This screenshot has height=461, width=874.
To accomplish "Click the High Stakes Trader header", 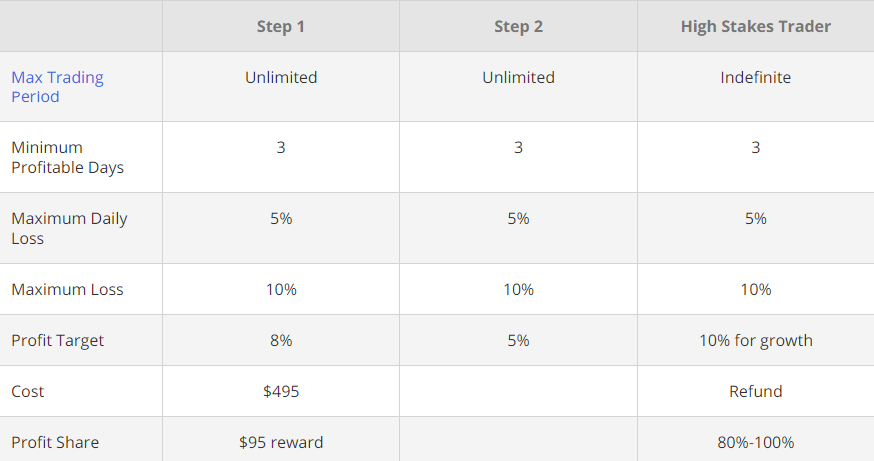I will click(x=755, y=27).
